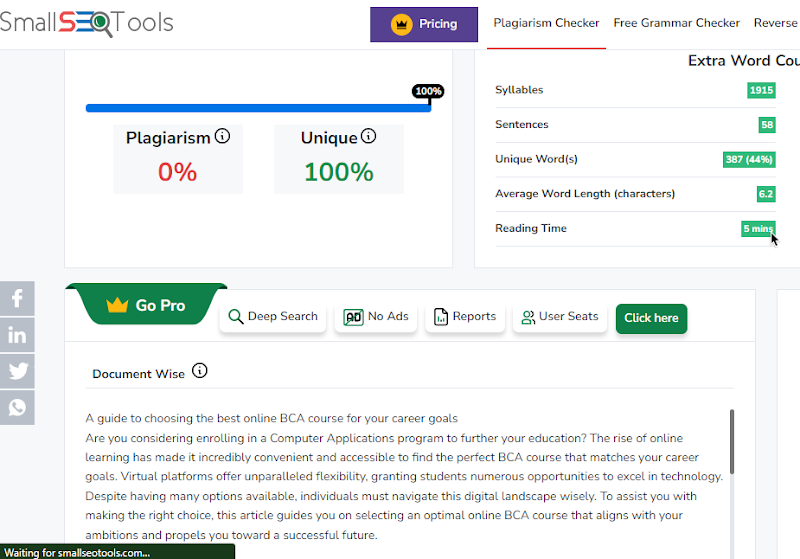Image resolution: width=800 pixels, height=559 pixels.
Task: Click the blue 100% progress bar
Action: pyautogui.click(x=258, y=108)
